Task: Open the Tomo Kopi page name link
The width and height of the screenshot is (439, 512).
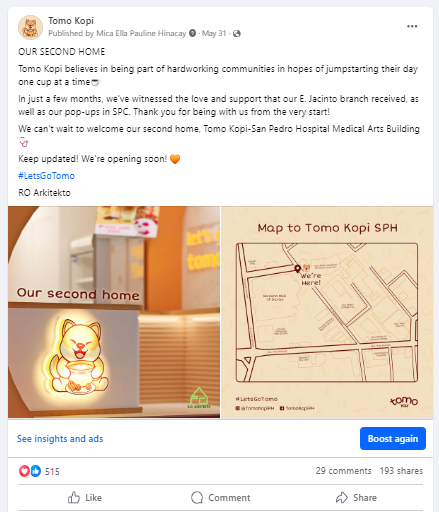Action: pyautogui.click(x=71, y=21)
